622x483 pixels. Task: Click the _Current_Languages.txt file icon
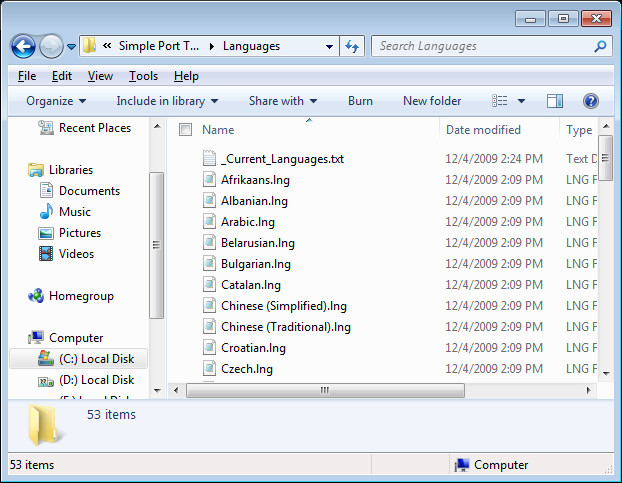coord(209,159)
